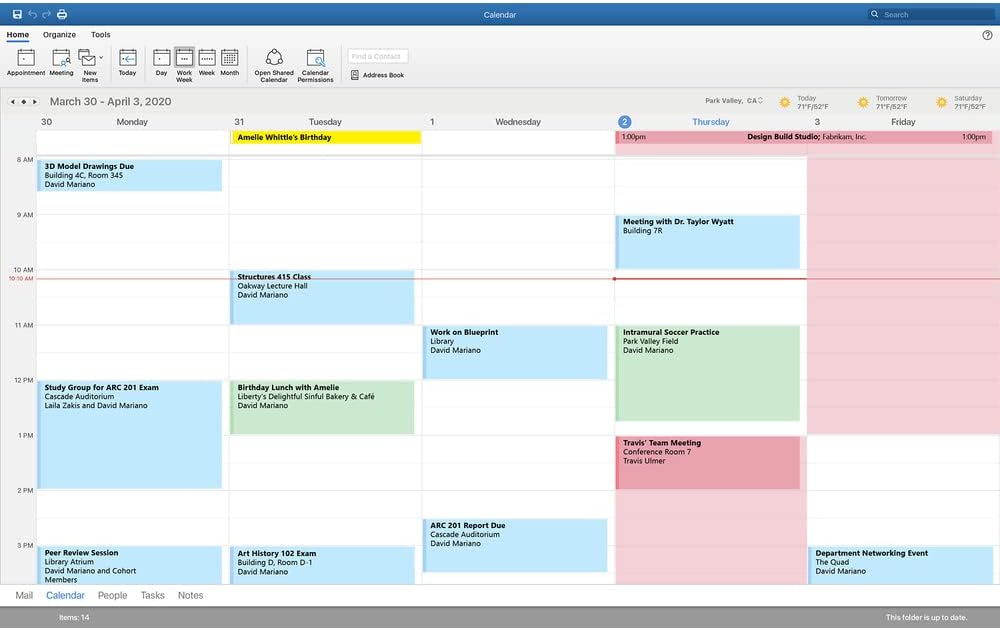Switch to Day view
1000x630 pixels.
pos(161,61)
